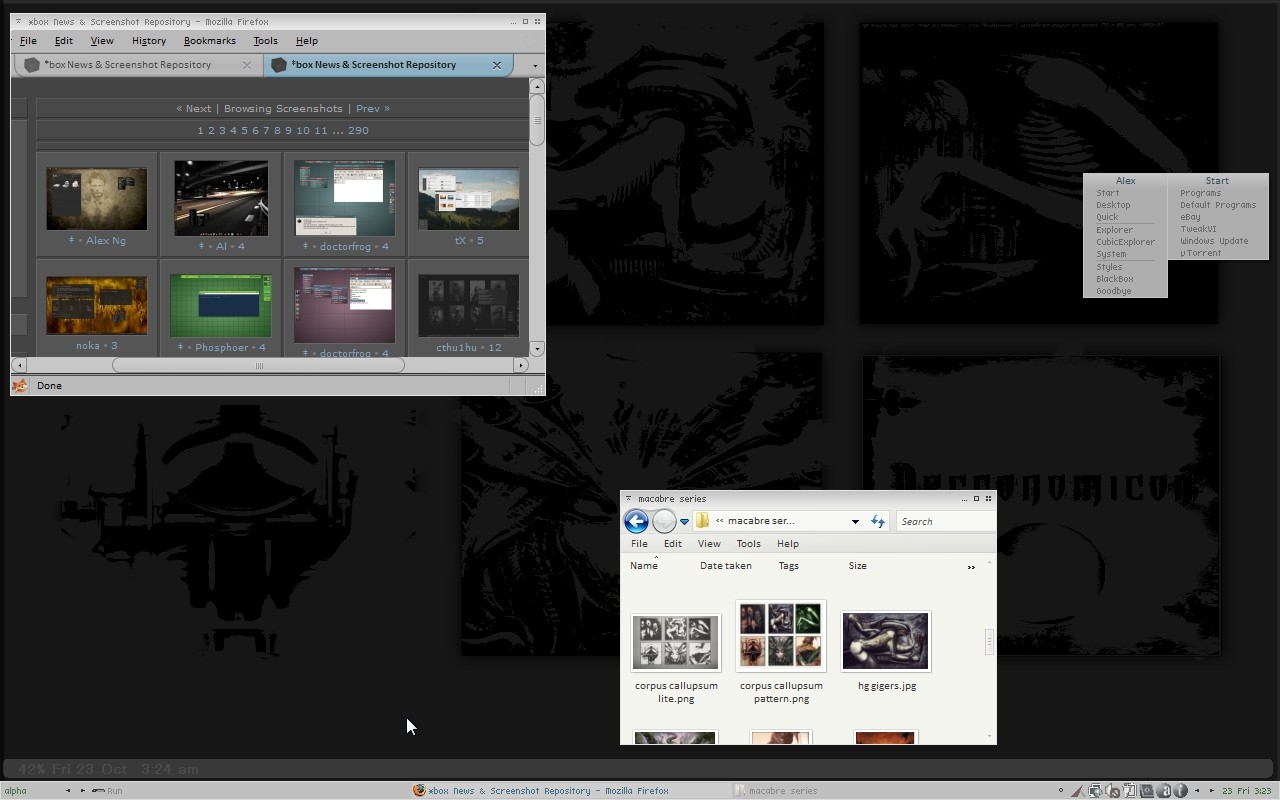Screen dimensions: 1280x800
Task: Select µTorrent menu entry
Action: 1200,253
